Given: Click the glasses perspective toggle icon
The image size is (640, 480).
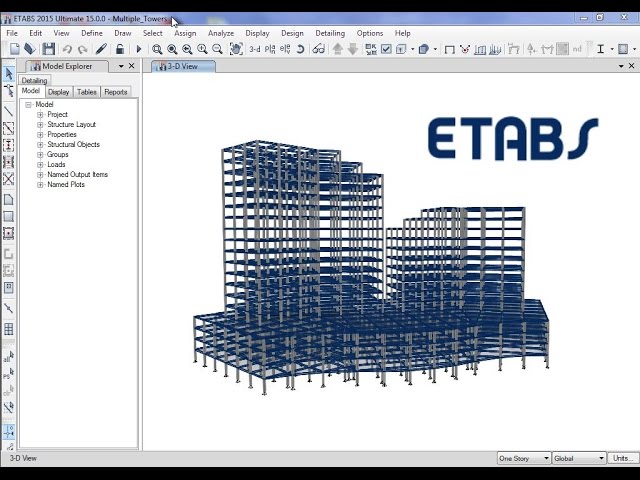Looking at the screenshot, I should (318, 49).
